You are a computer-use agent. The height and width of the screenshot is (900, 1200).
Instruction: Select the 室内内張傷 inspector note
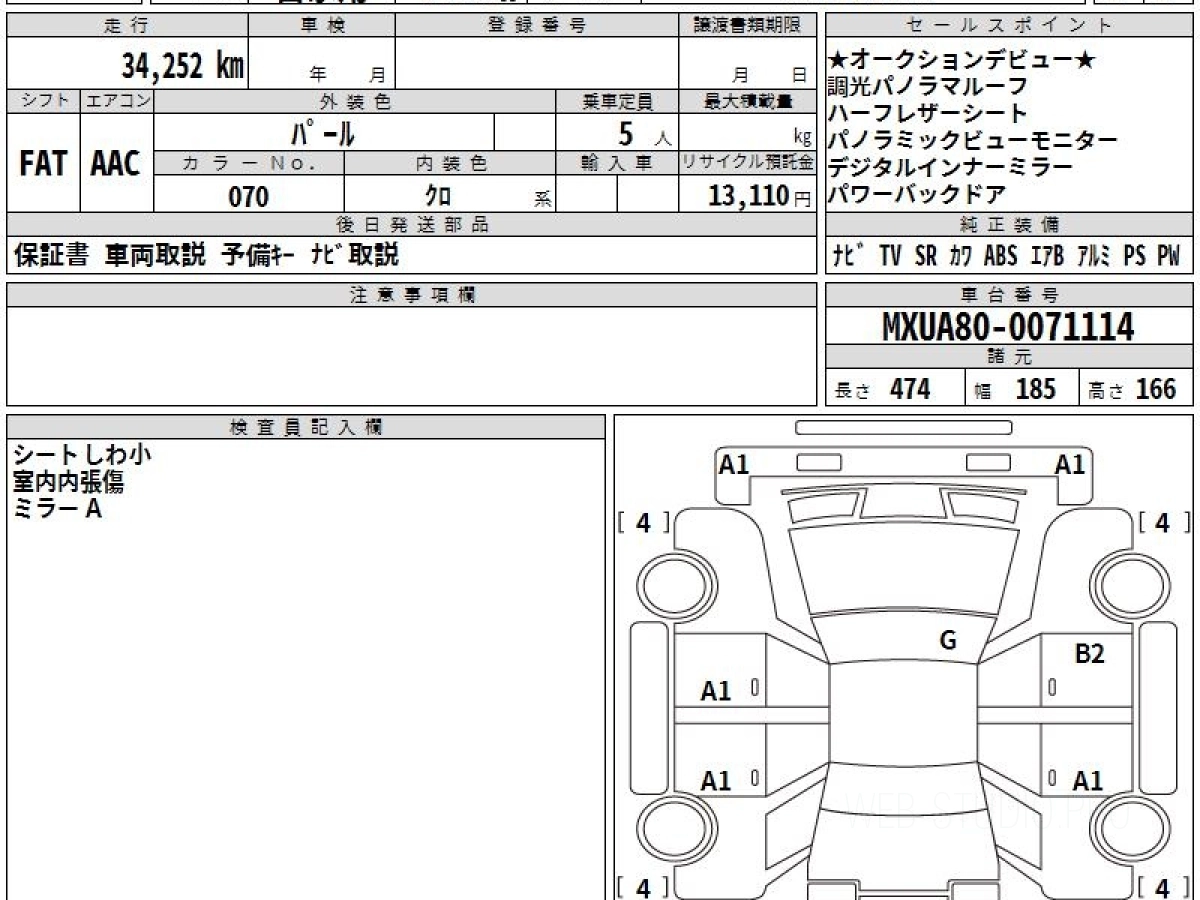[x=69, y=482]
